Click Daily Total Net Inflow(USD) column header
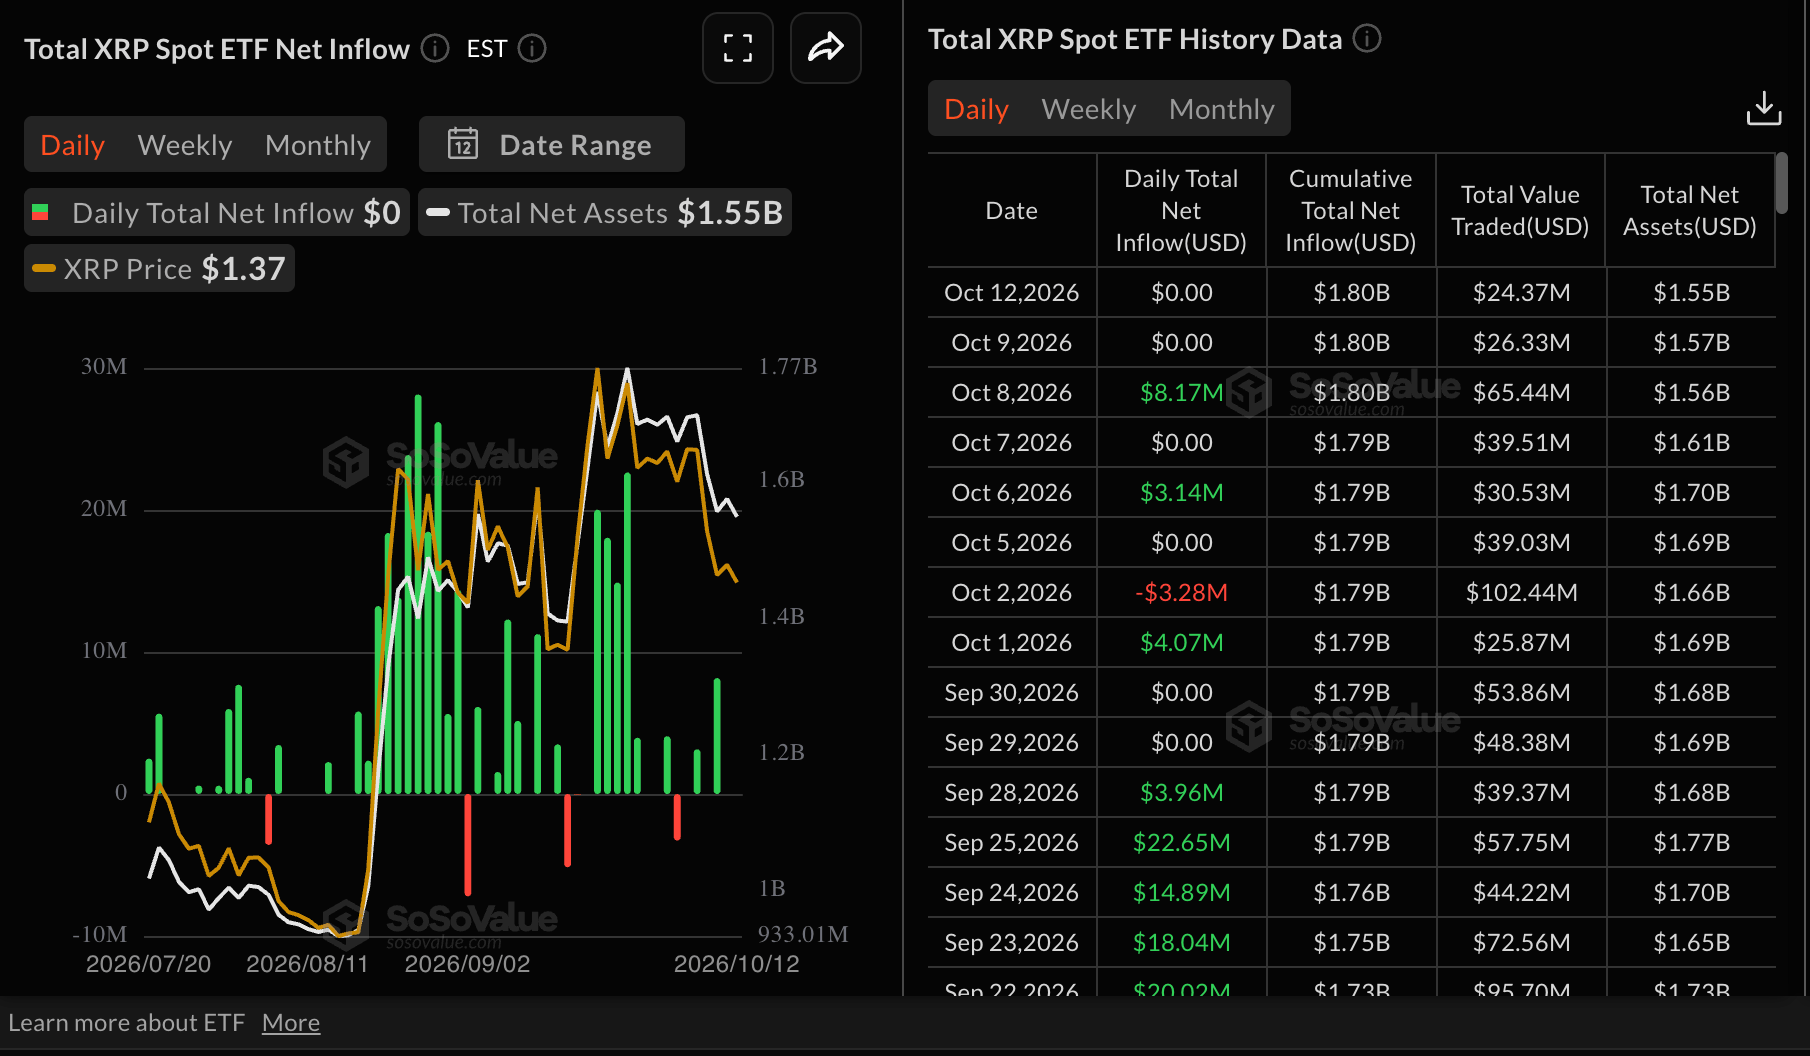This screenshot has width=1810, height=1056. pyautogui.click(x=1181, y=210)
